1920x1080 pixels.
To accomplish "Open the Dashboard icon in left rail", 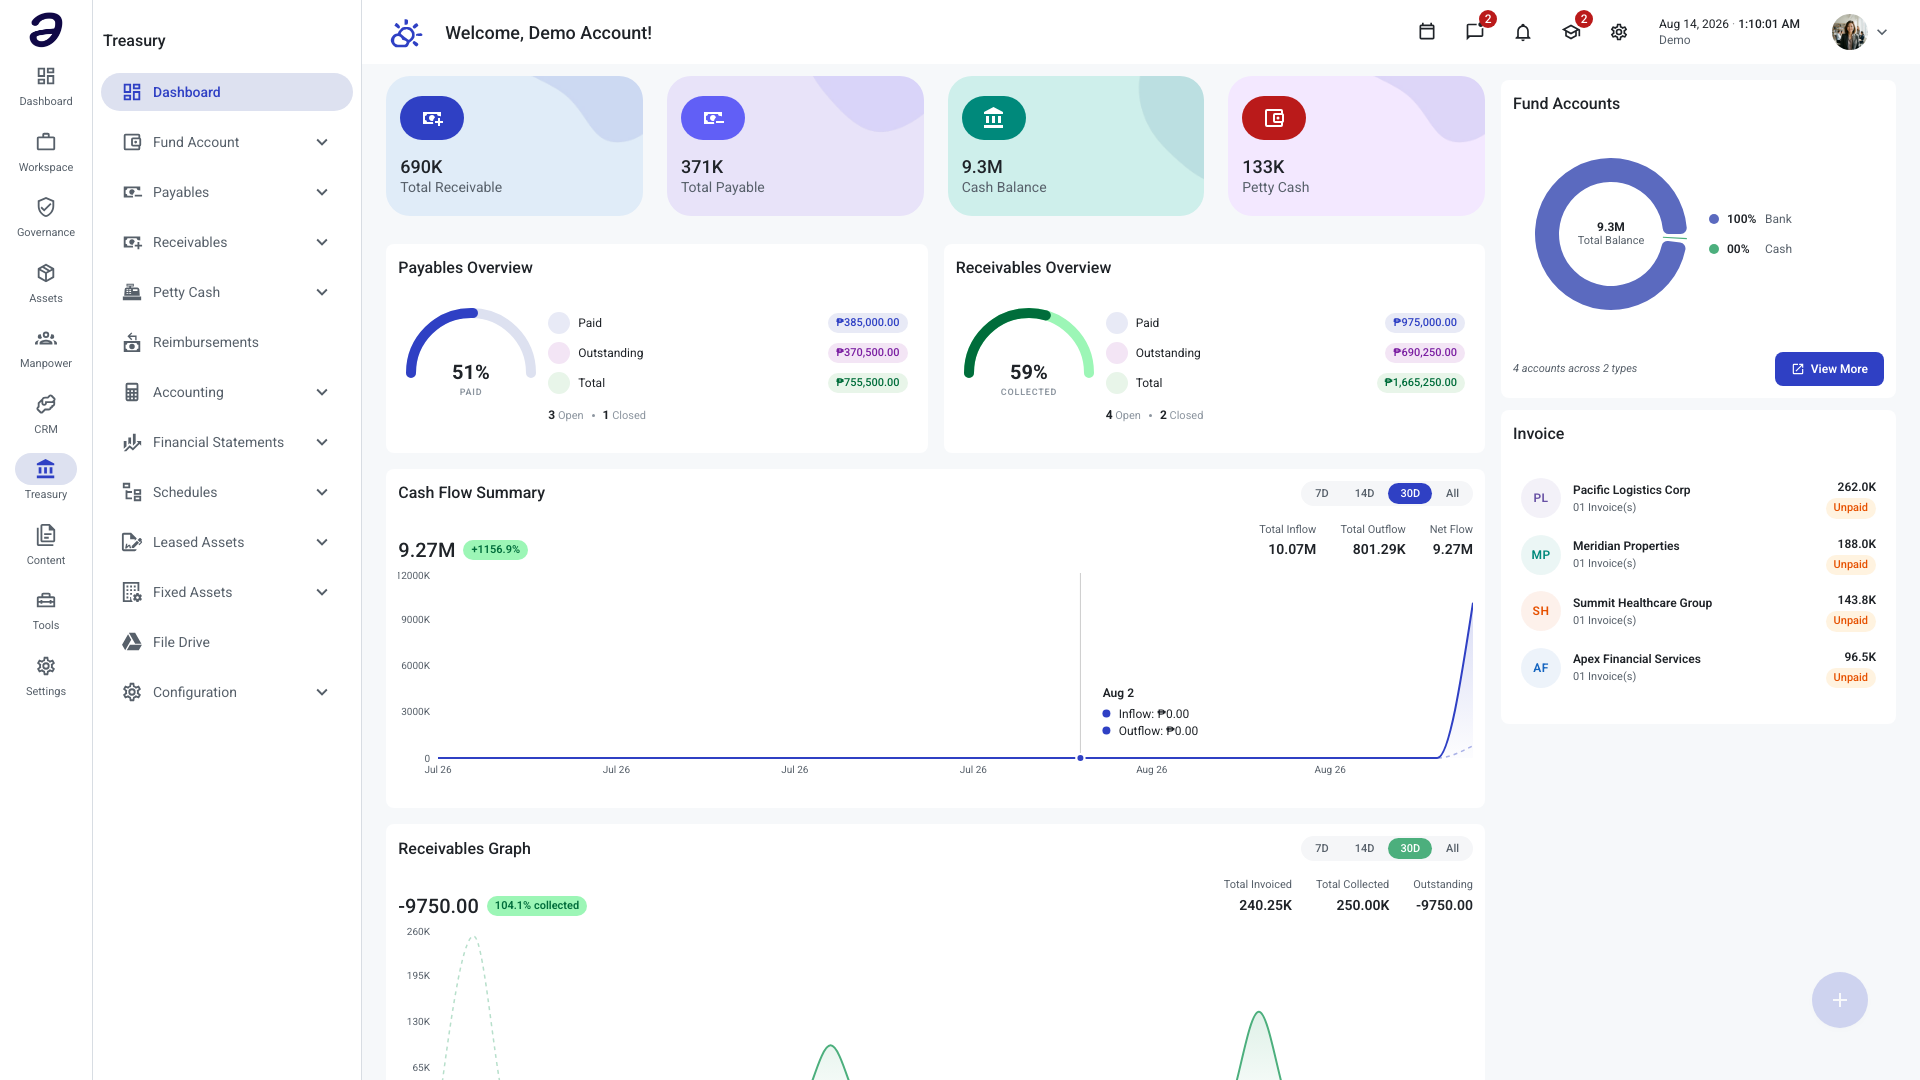I will pos(46,77).
